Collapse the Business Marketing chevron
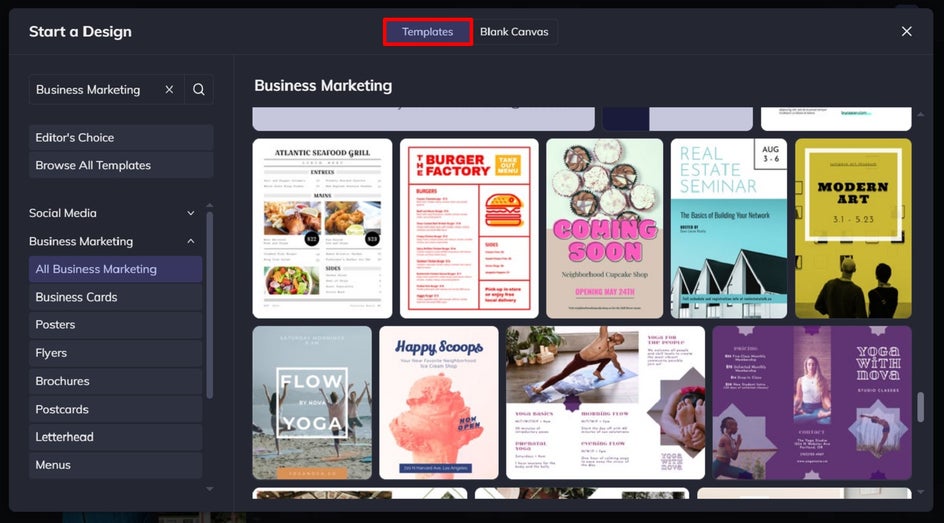 (190, 241)
